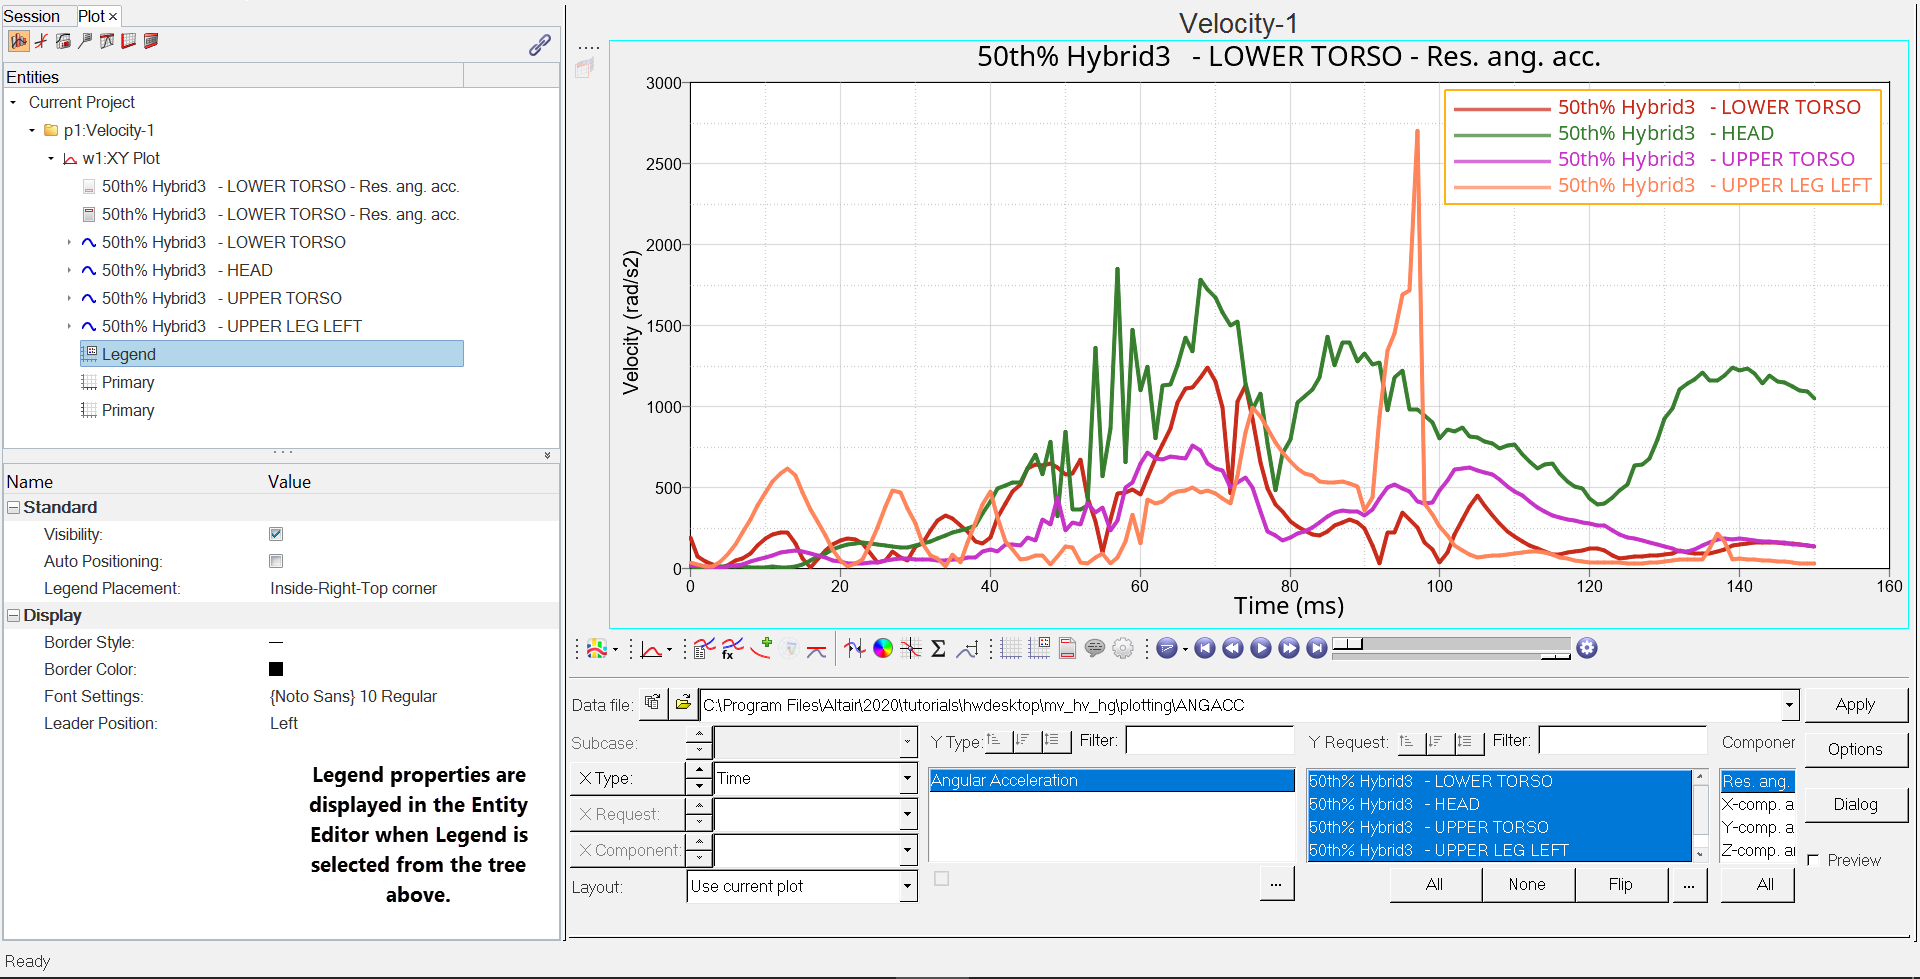1920x979 pixels.
Task: Click the Flip button
Action: click(1620, 884)
